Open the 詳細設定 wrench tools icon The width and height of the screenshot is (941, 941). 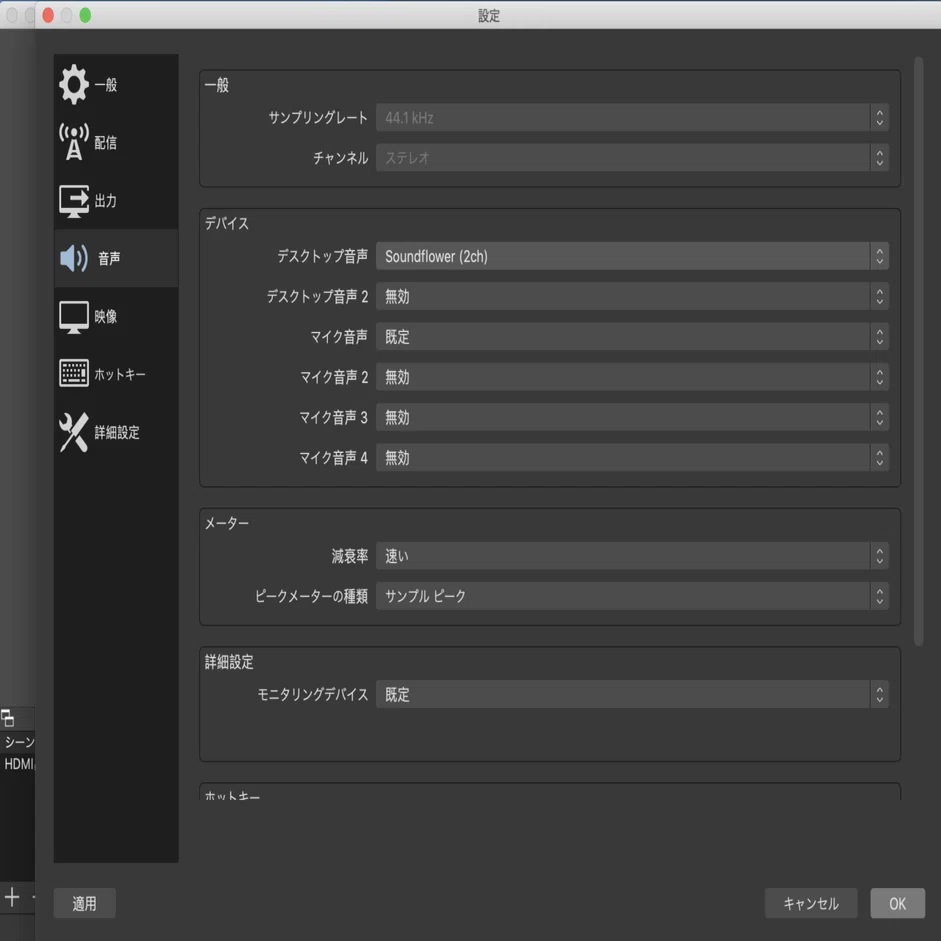coord(74,432)
